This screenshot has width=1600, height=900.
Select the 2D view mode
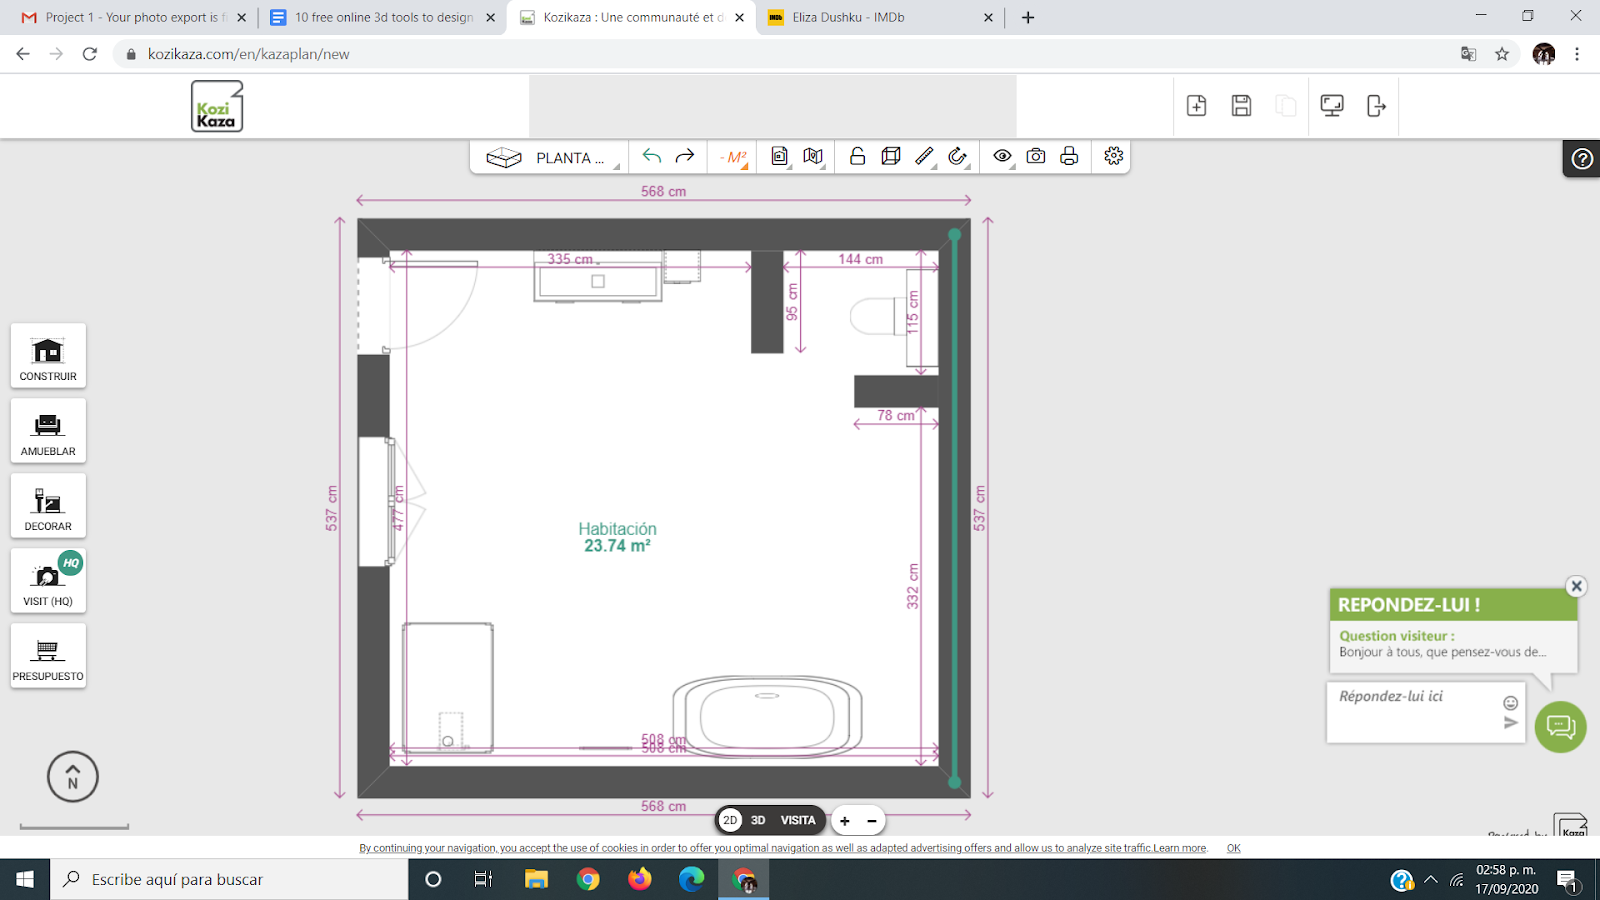(730, 820)
